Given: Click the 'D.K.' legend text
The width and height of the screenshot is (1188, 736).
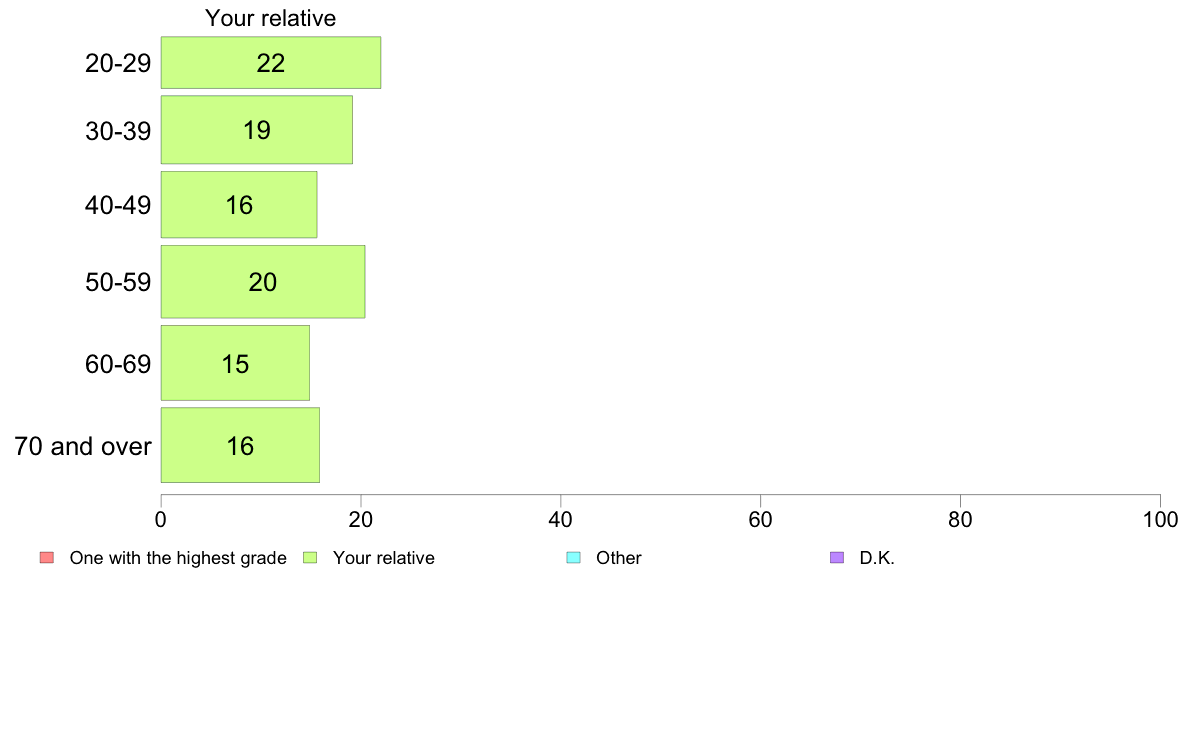Looking at the screenshot, I should (877, 558).
